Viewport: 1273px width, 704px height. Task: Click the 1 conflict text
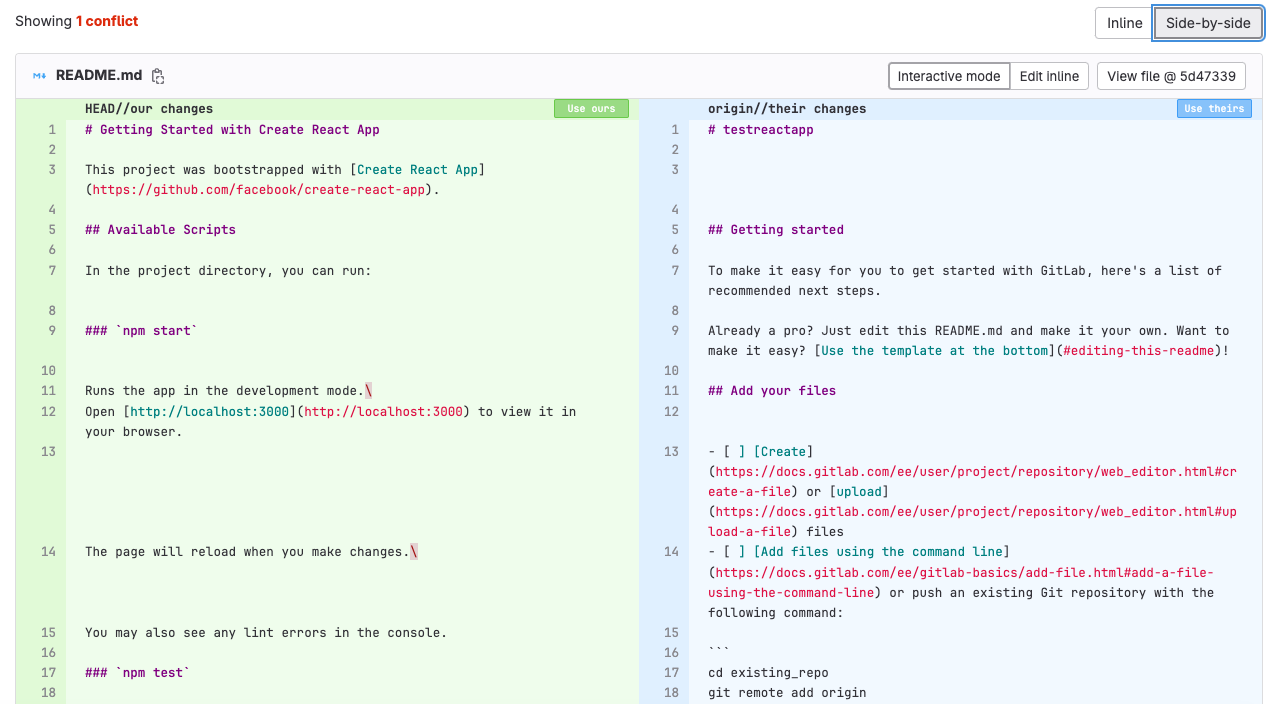tap(107, 21)
